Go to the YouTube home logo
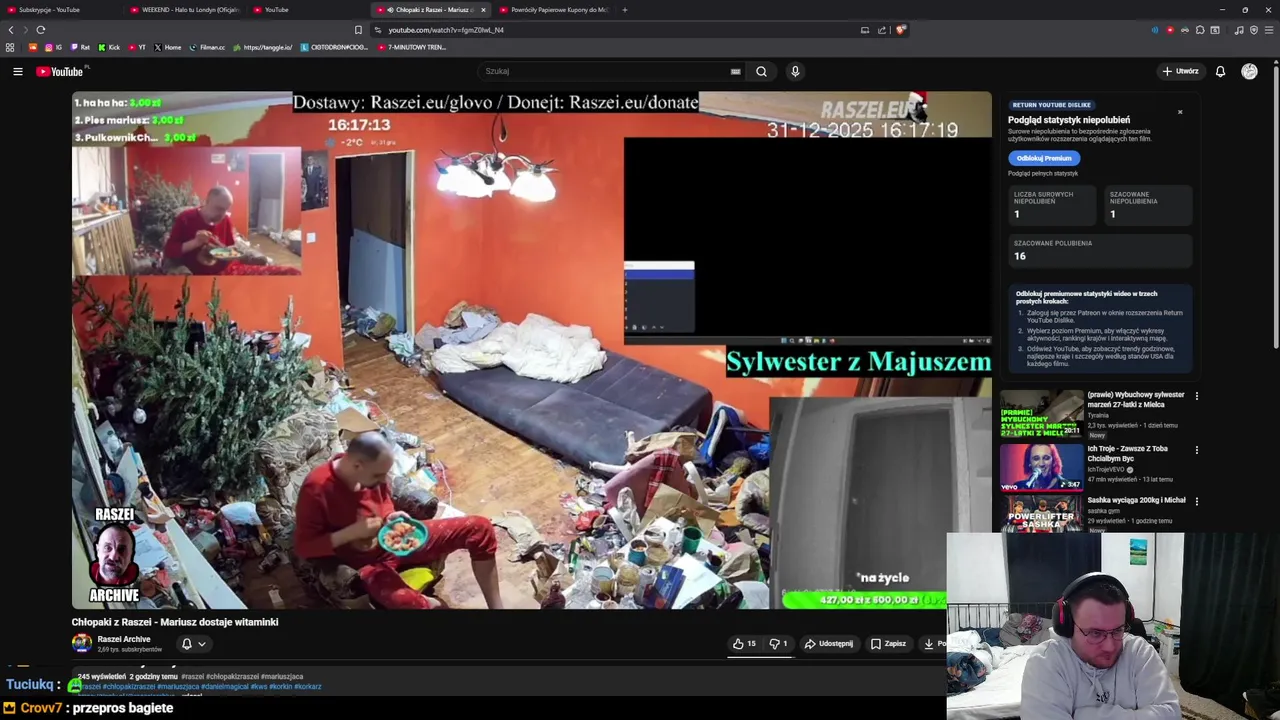Image resolution: width=1280 pixels, height=720 pixels. tap(62, 71)
